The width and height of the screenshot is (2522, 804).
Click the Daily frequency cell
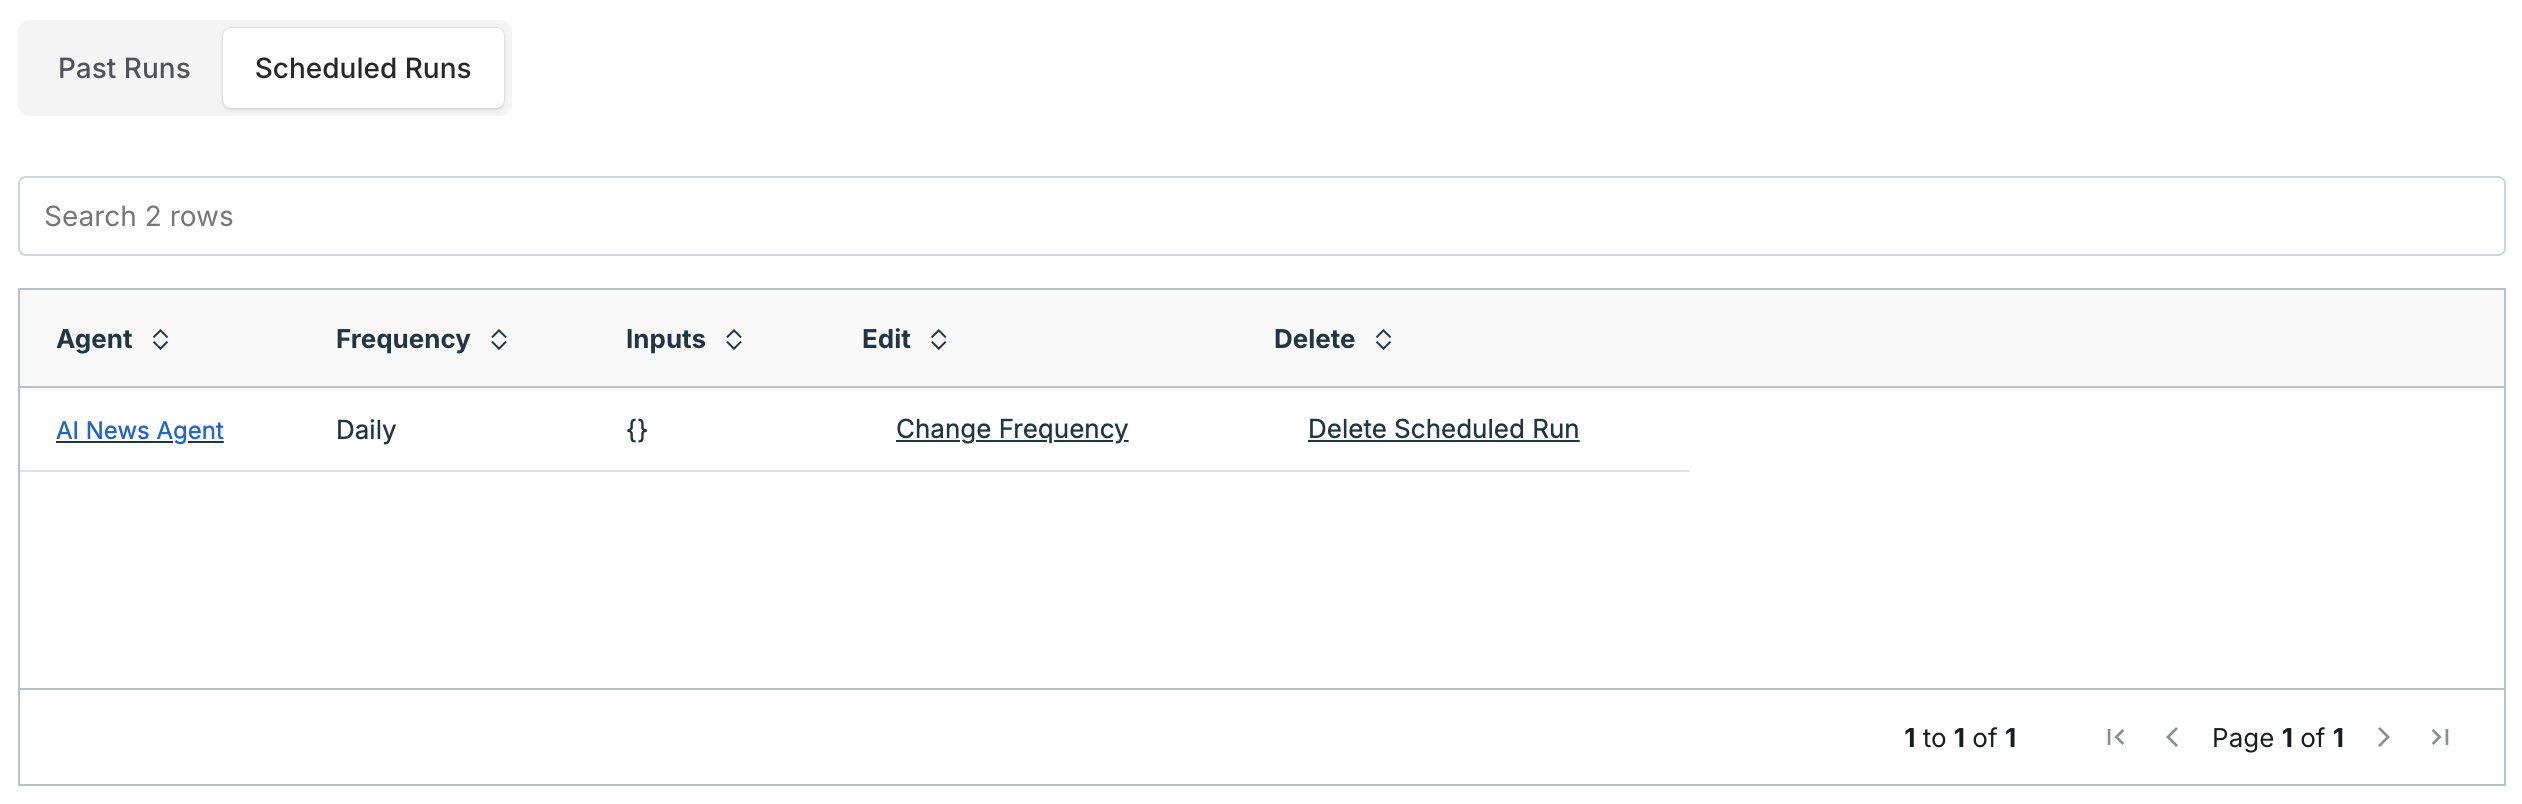[366, 430]
